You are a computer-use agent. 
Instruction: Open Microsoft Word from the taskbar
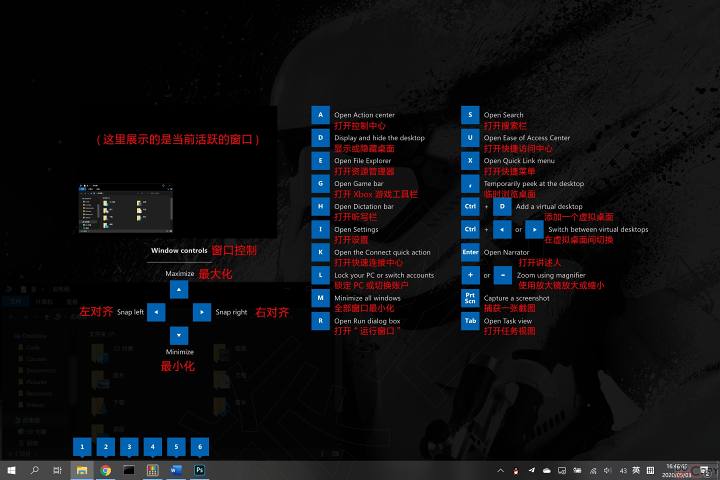click(x=176, y=469)
